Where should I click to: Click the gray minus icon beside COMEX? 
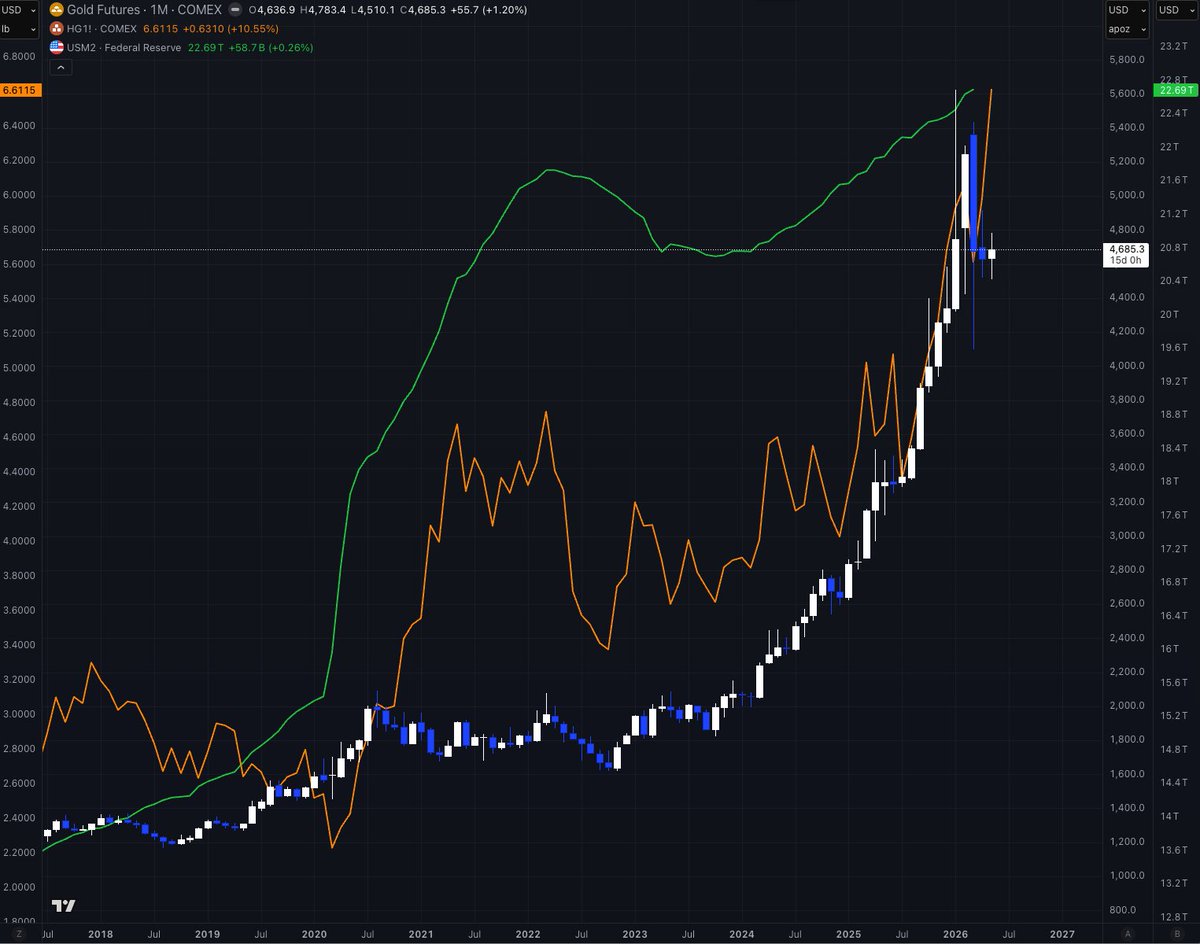pyautogui.click(x=234, y=10)
